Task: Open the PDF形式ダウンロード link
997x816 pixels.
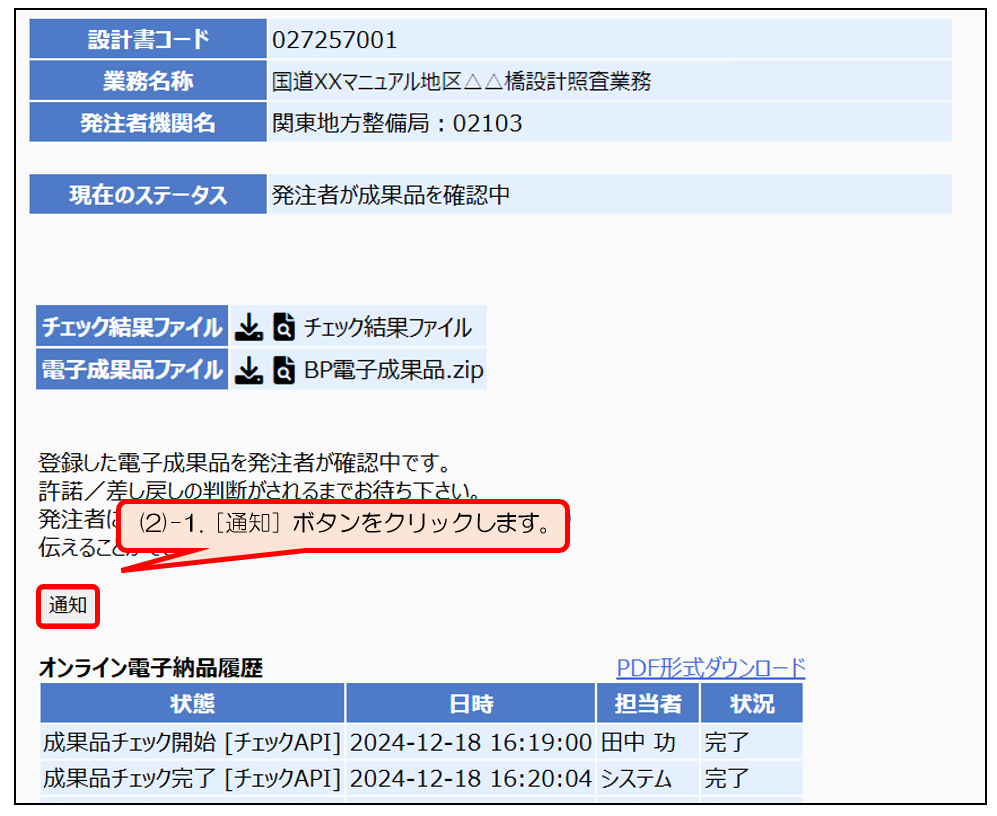Action: (710, 668)
